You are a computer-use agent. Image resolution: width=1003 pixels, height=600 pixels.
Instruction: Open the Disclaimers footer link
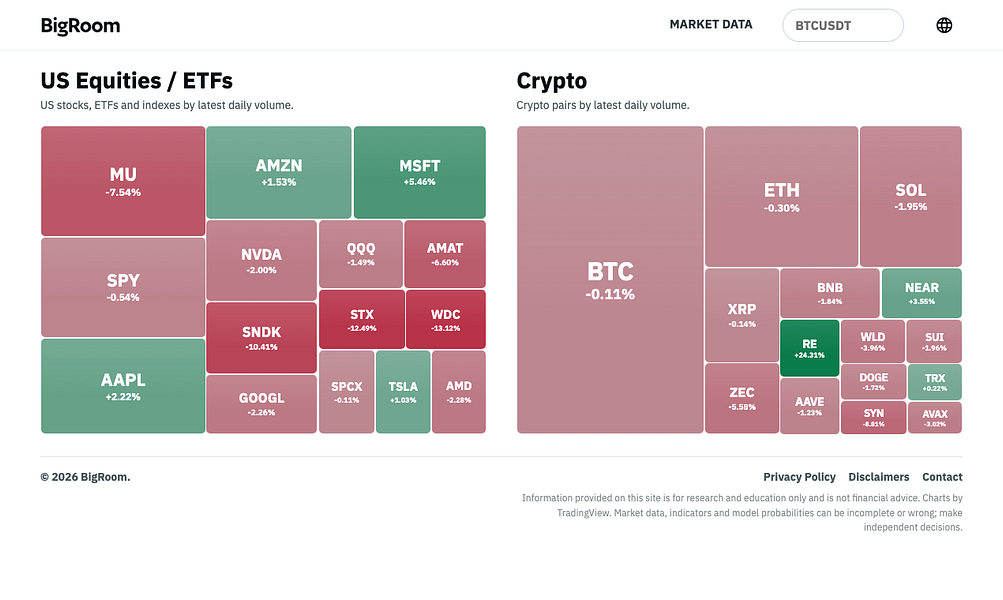point(879,477)
